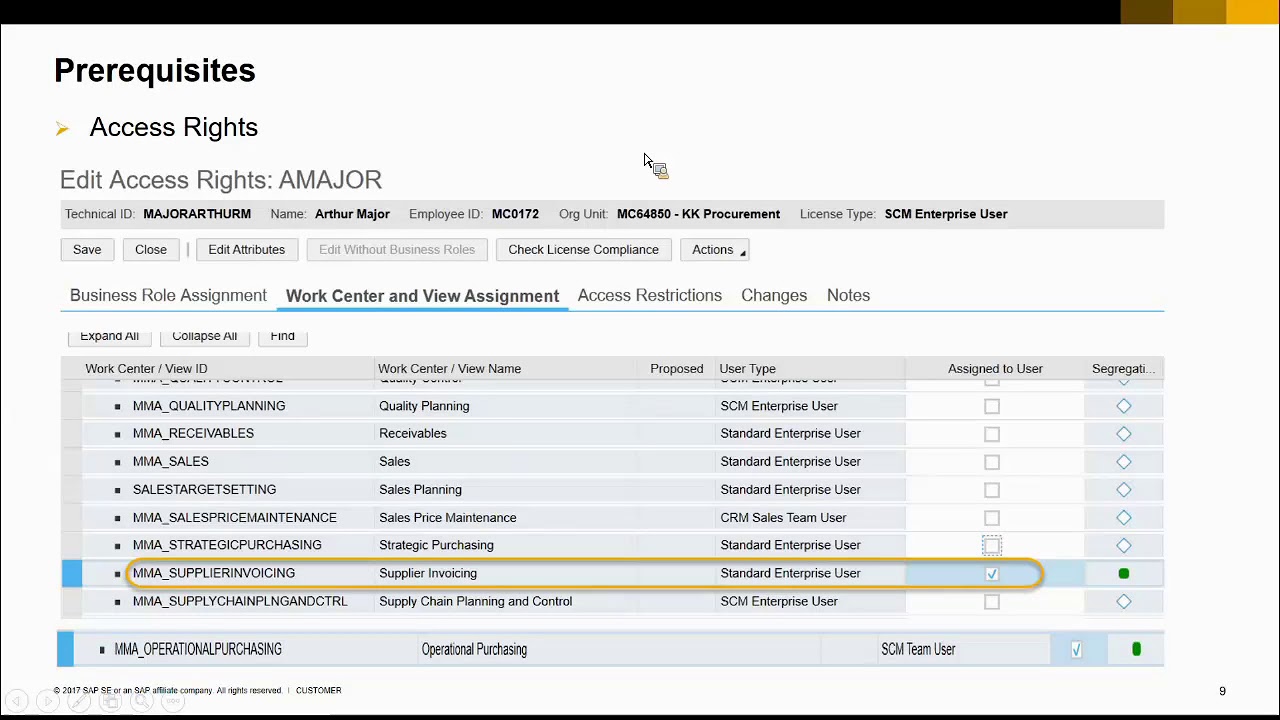Open the Notes tab

tap(848, 296)
